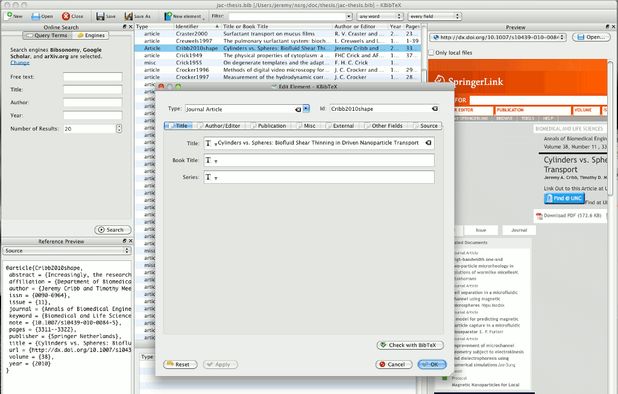Close the Reference Preview panel
618x394 pixels.
click(130, 241)
